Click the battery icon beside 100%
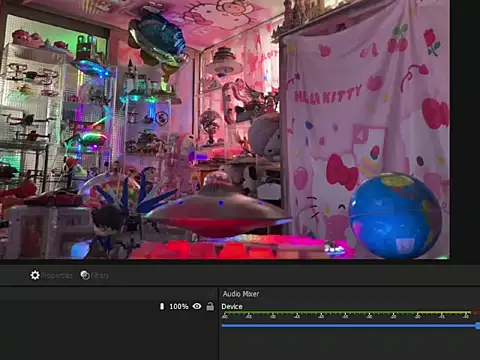The height and width of the screenshot is (360, 480). tap(162, 306)
